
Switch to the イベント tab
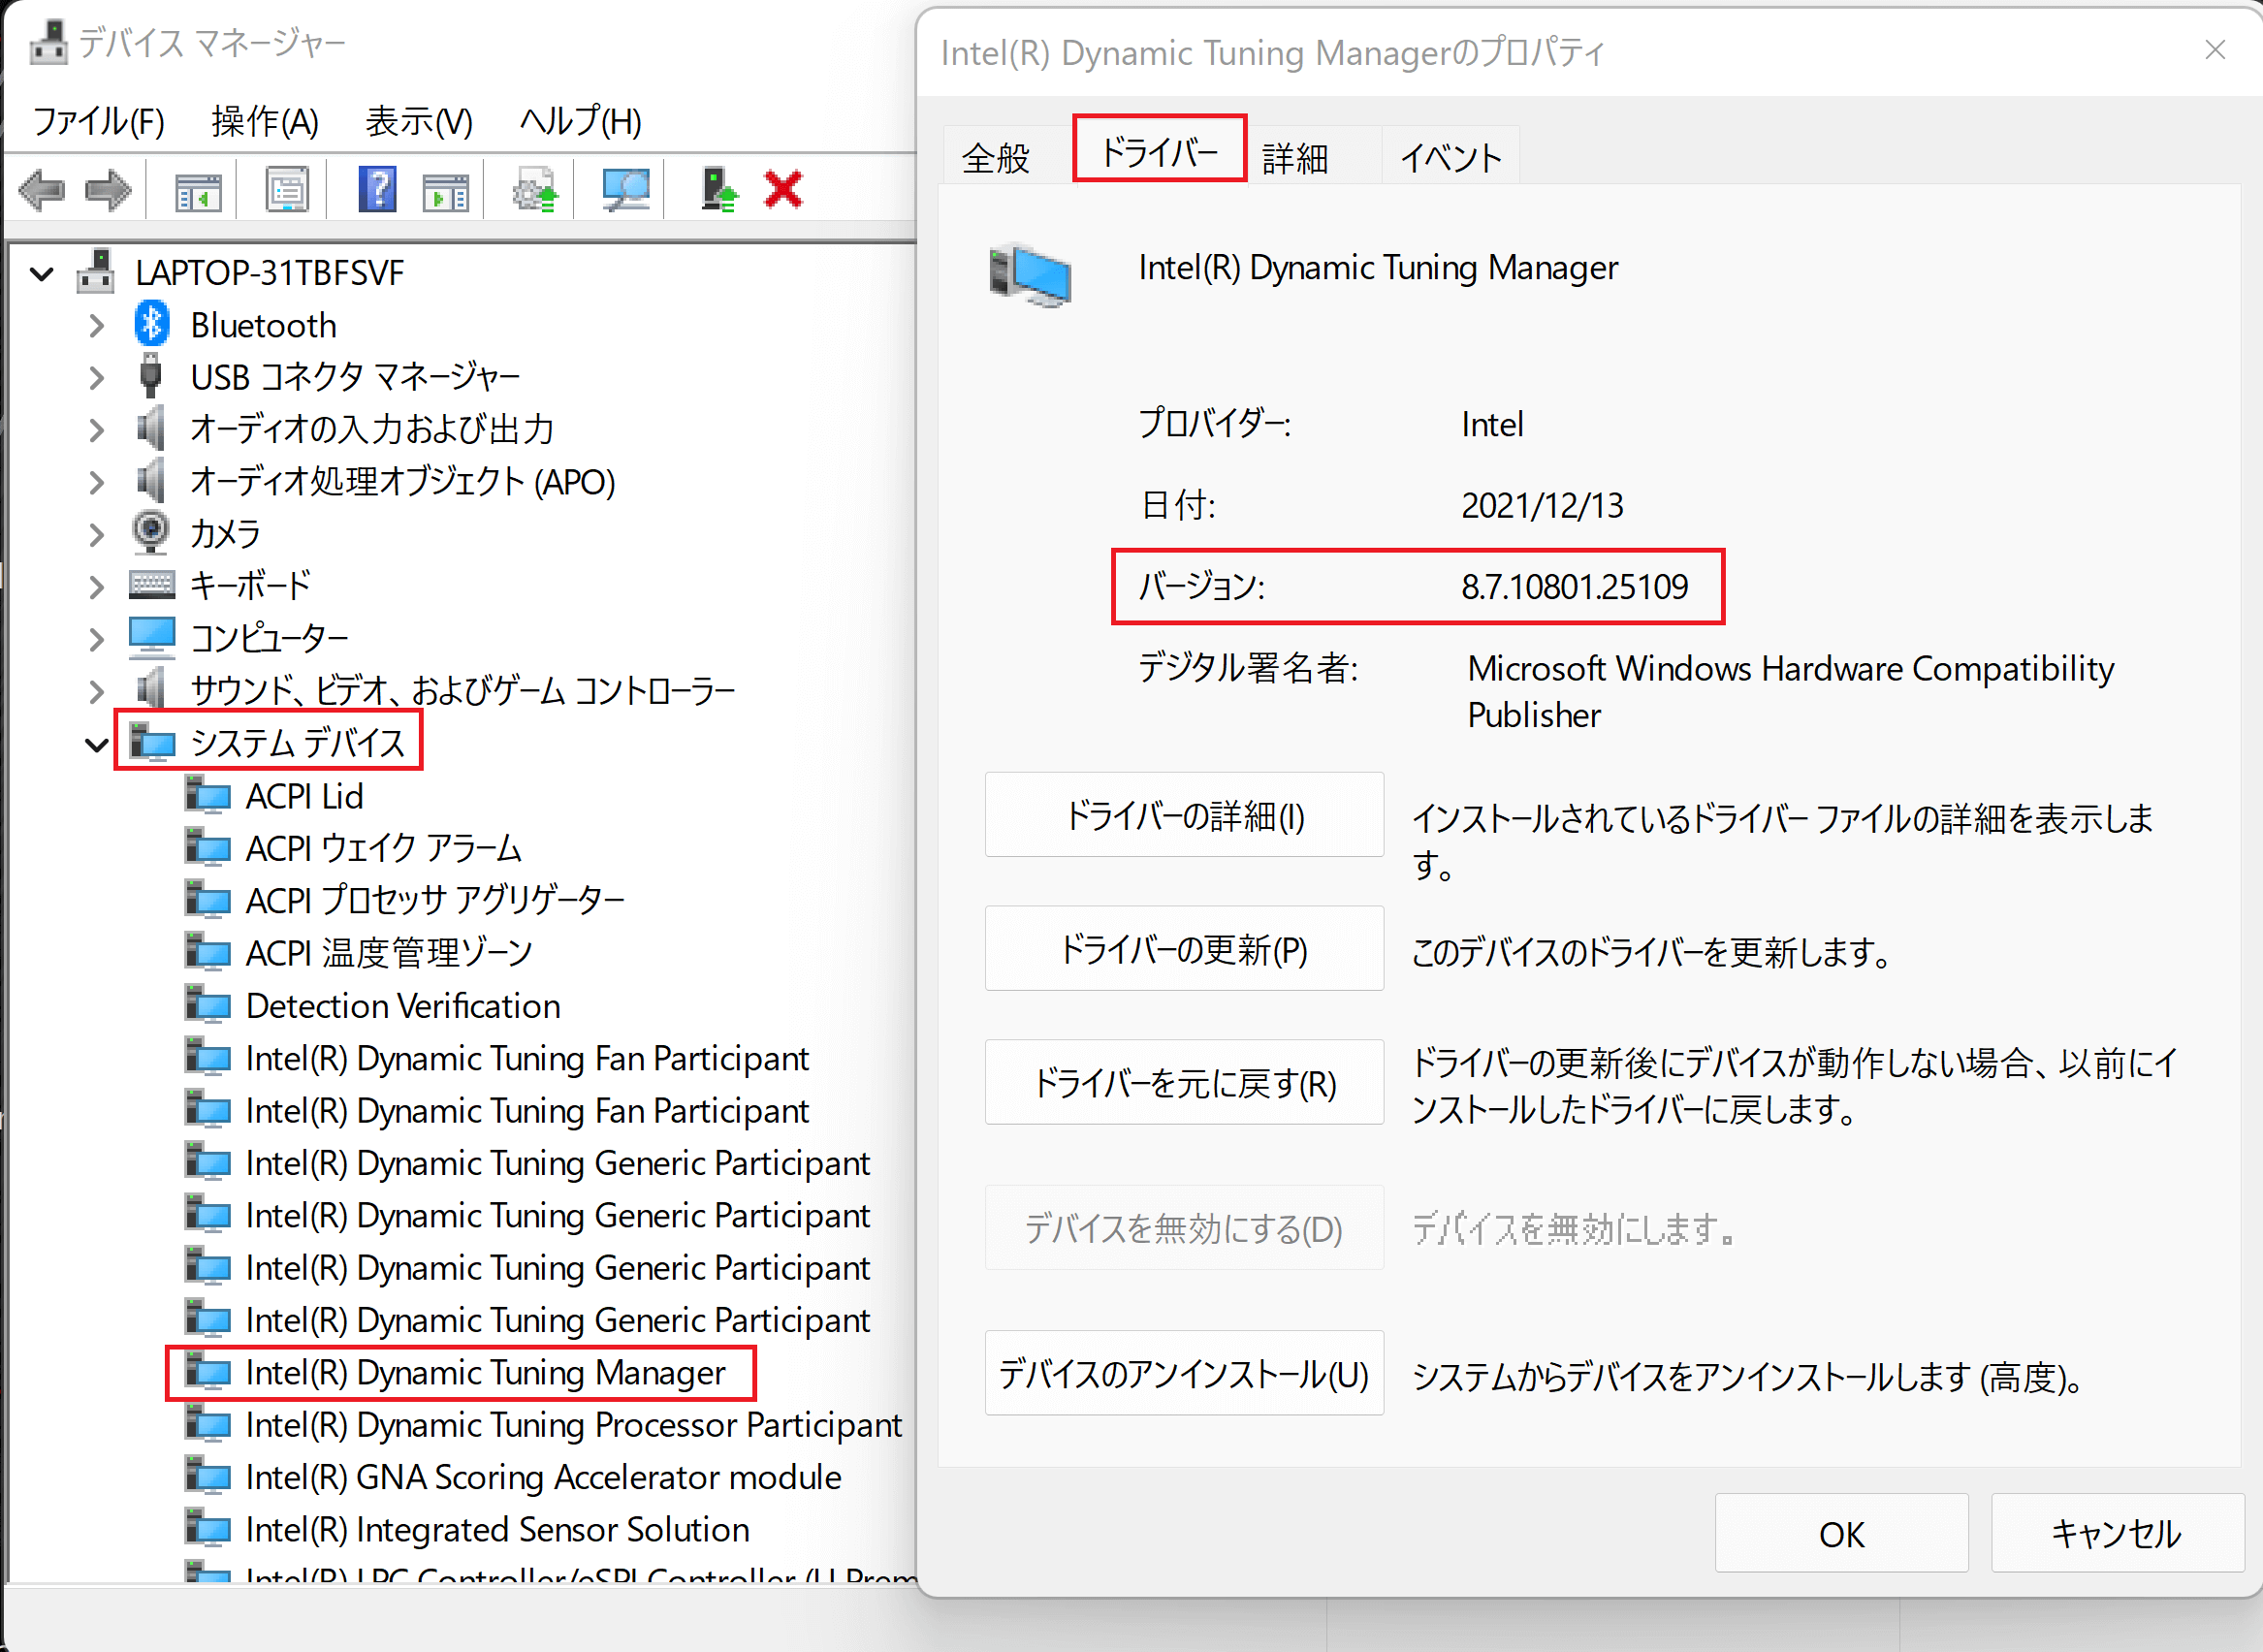tap(1450, 157)
